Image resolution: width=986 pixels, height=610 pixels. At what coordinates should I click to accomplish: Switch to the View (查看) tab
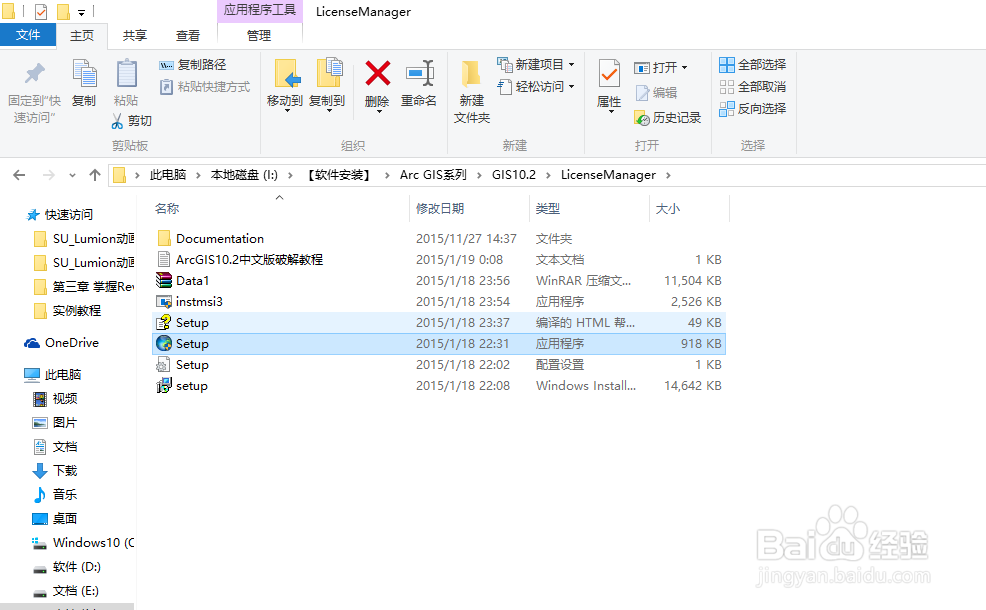coord(187,36)
